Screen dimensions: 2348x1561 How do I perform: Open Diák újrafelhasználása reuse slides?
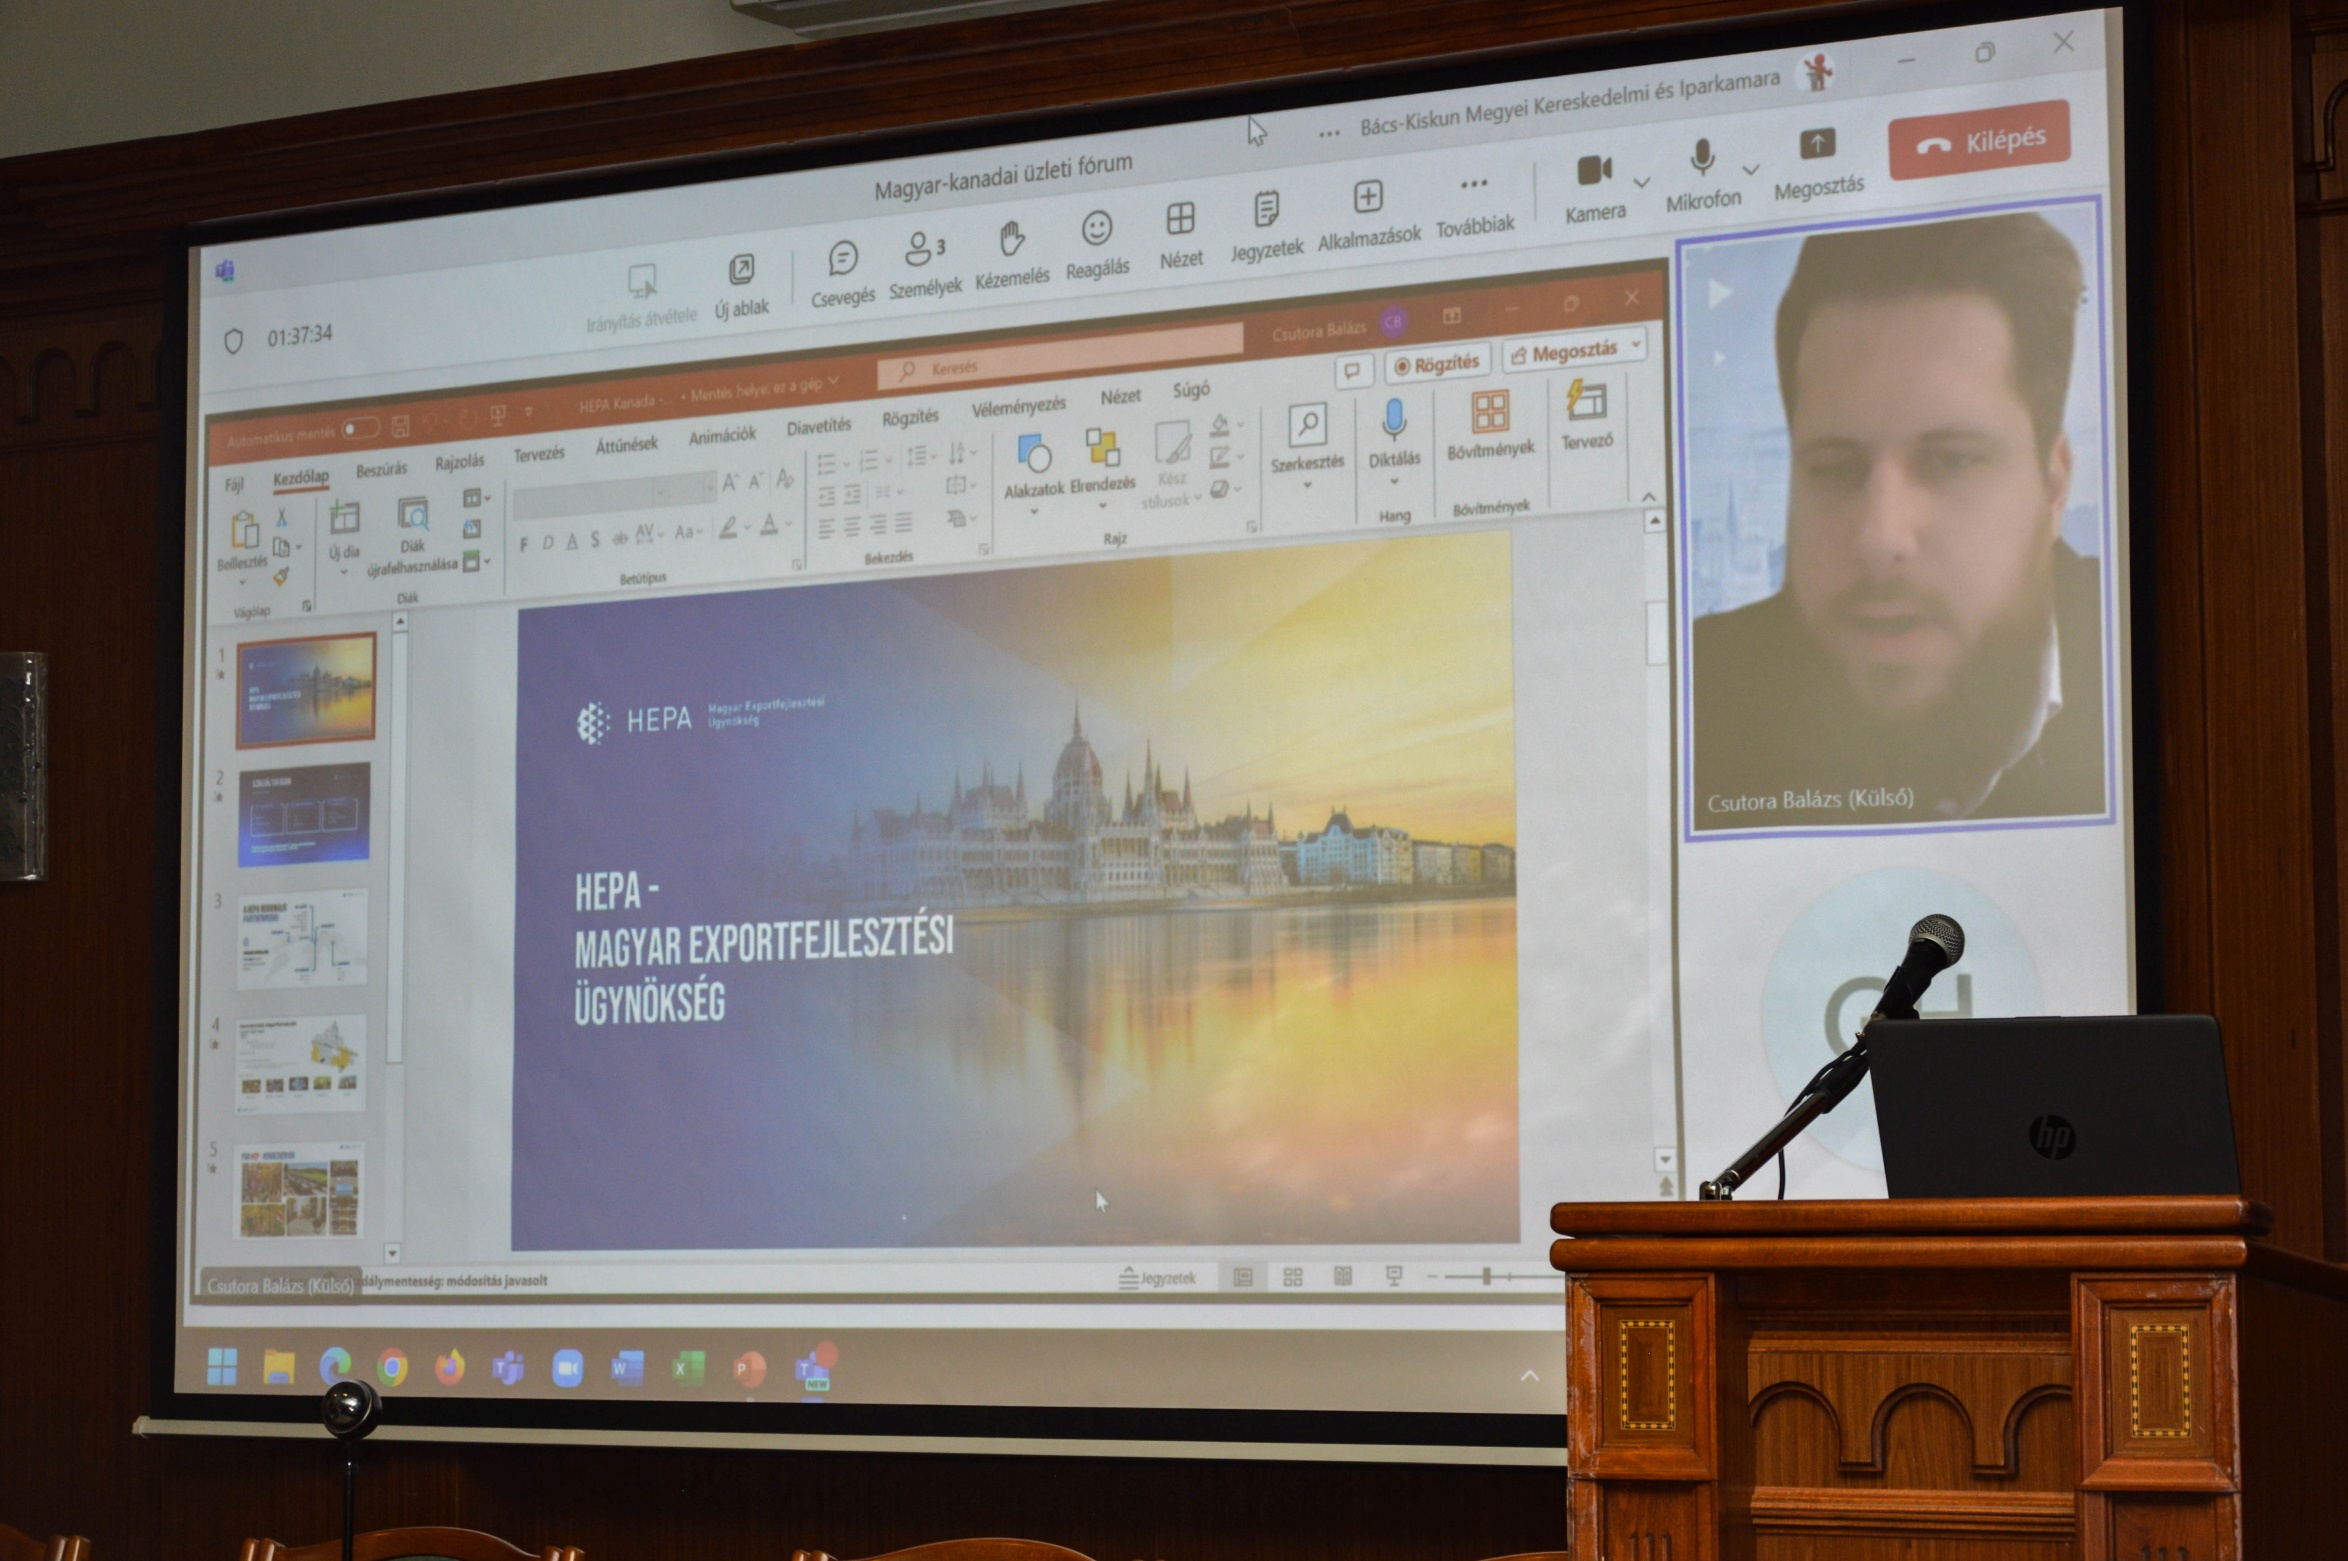tap(412, 535)
